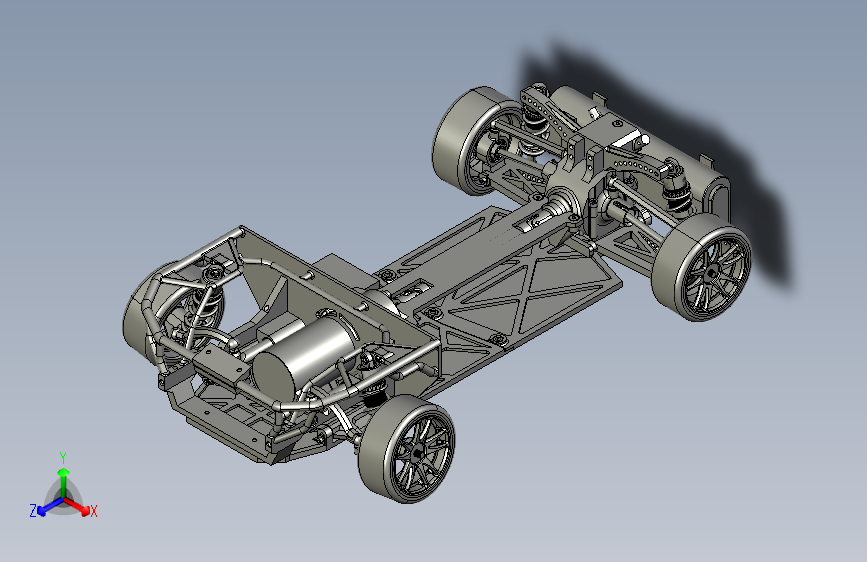Select the front wheel with visible spokes
The image size is (867, 562).
coord(407,448)
